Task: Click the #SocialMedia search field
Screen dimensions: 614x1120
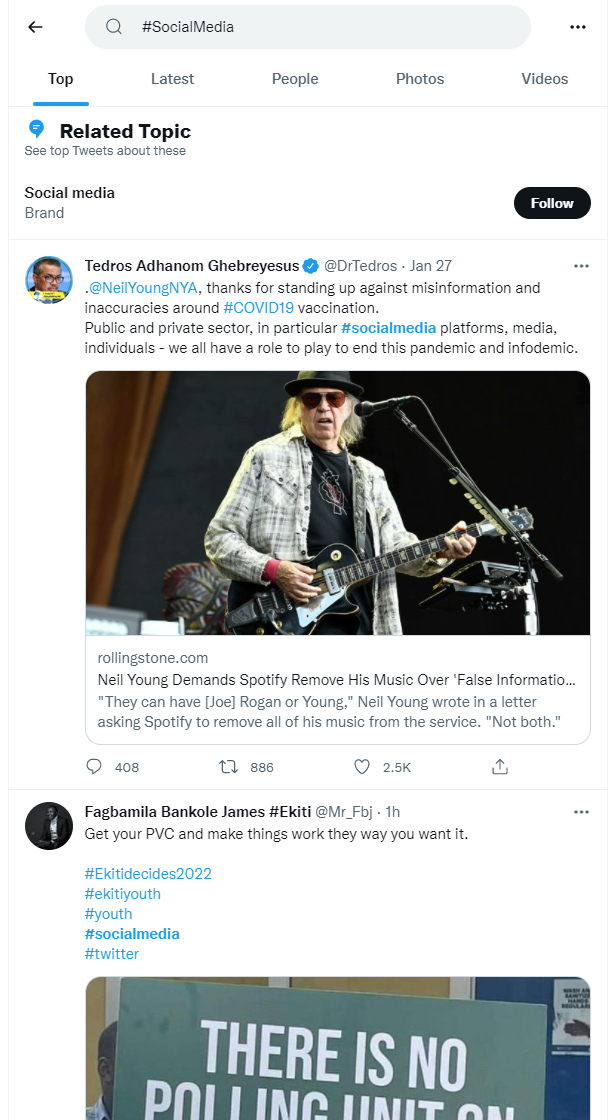Action: (308, 27)
